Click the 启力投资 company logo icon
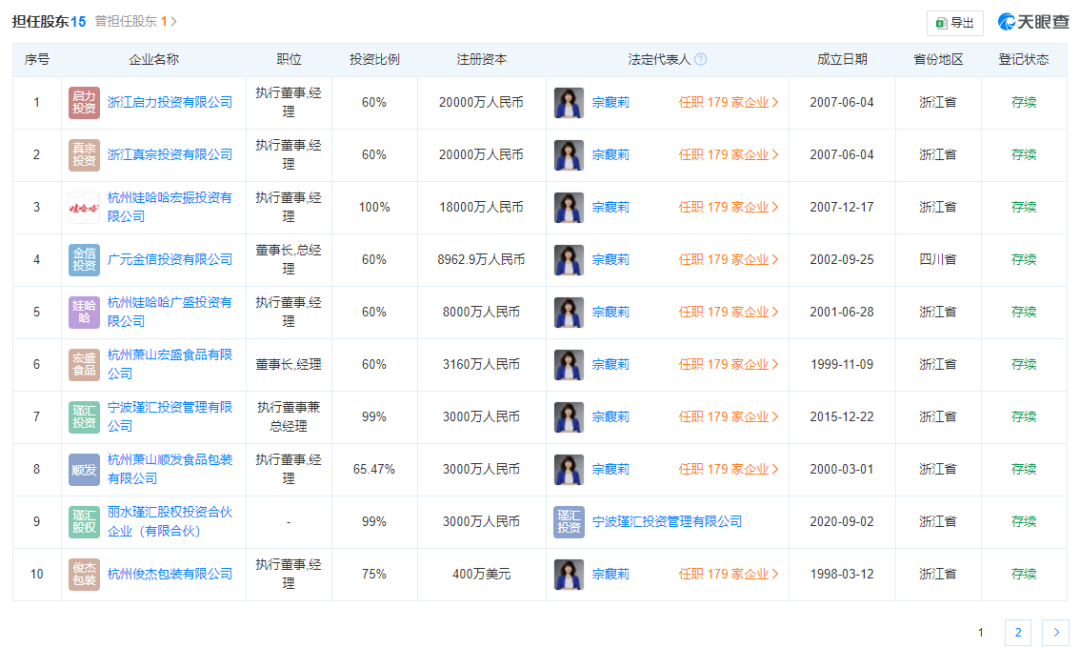 [x=84, y=102]
